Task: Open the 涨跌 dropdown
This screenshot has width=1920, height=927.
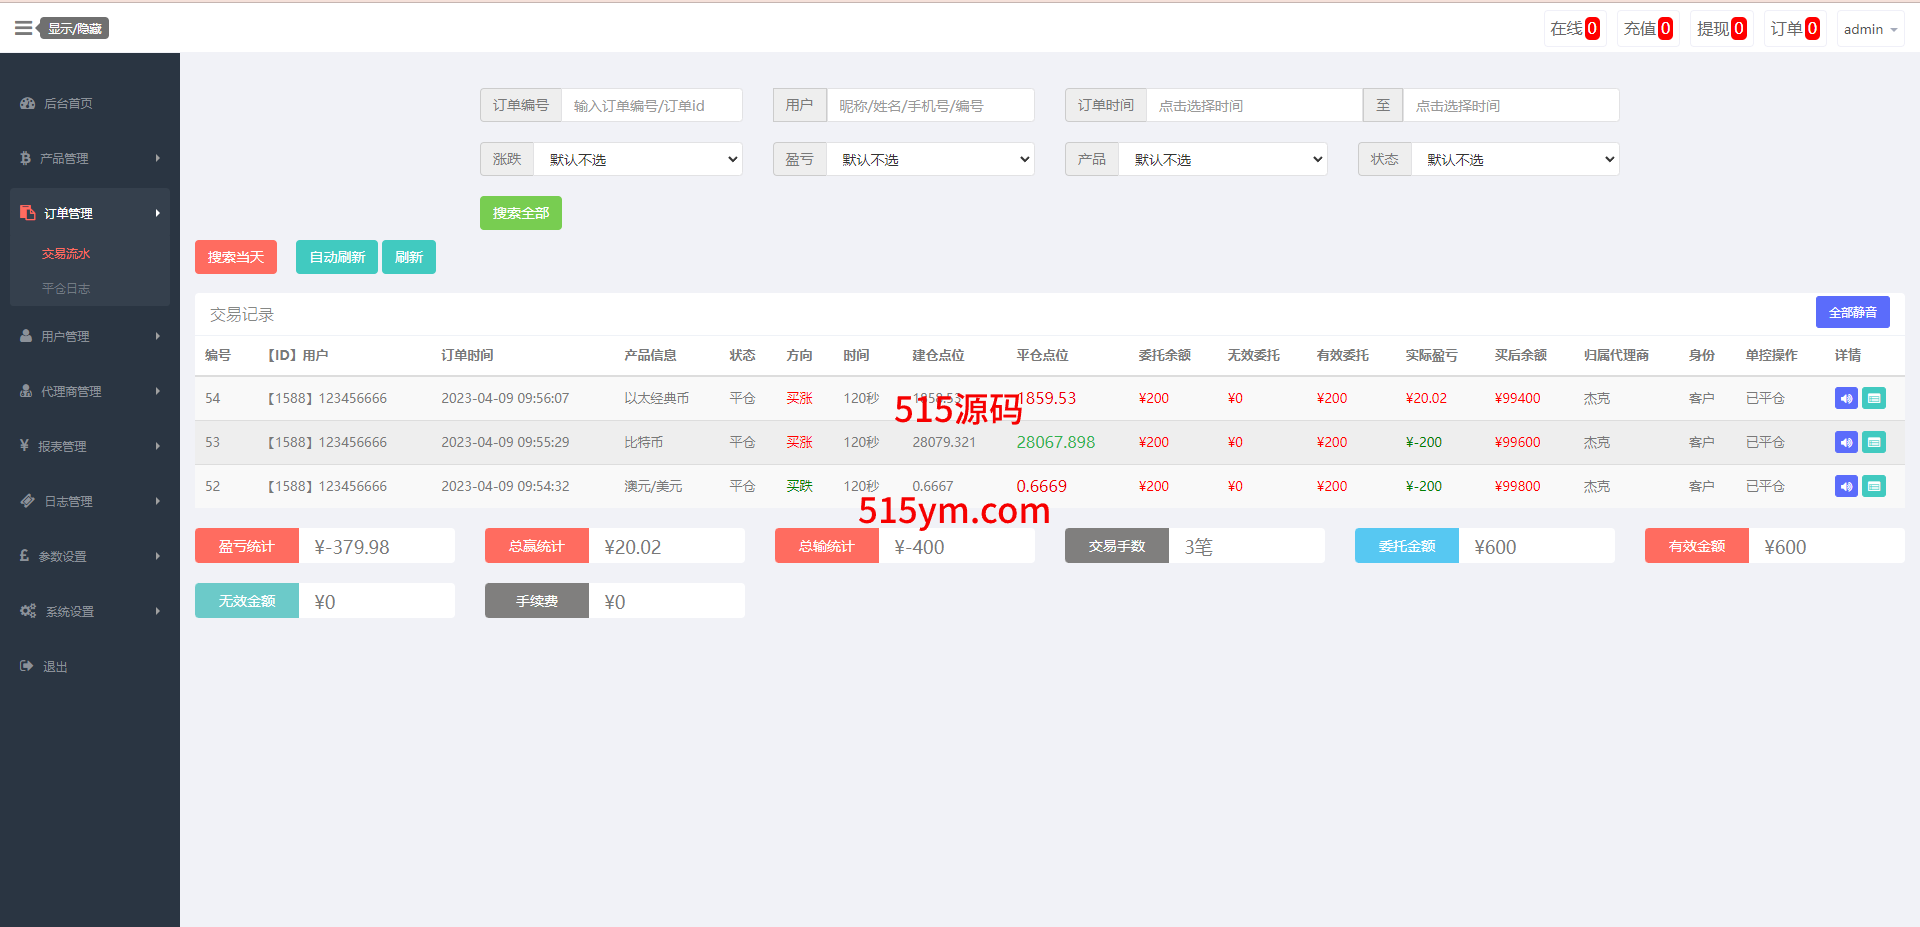Action: pyautogui.click(x=638, y=159)
